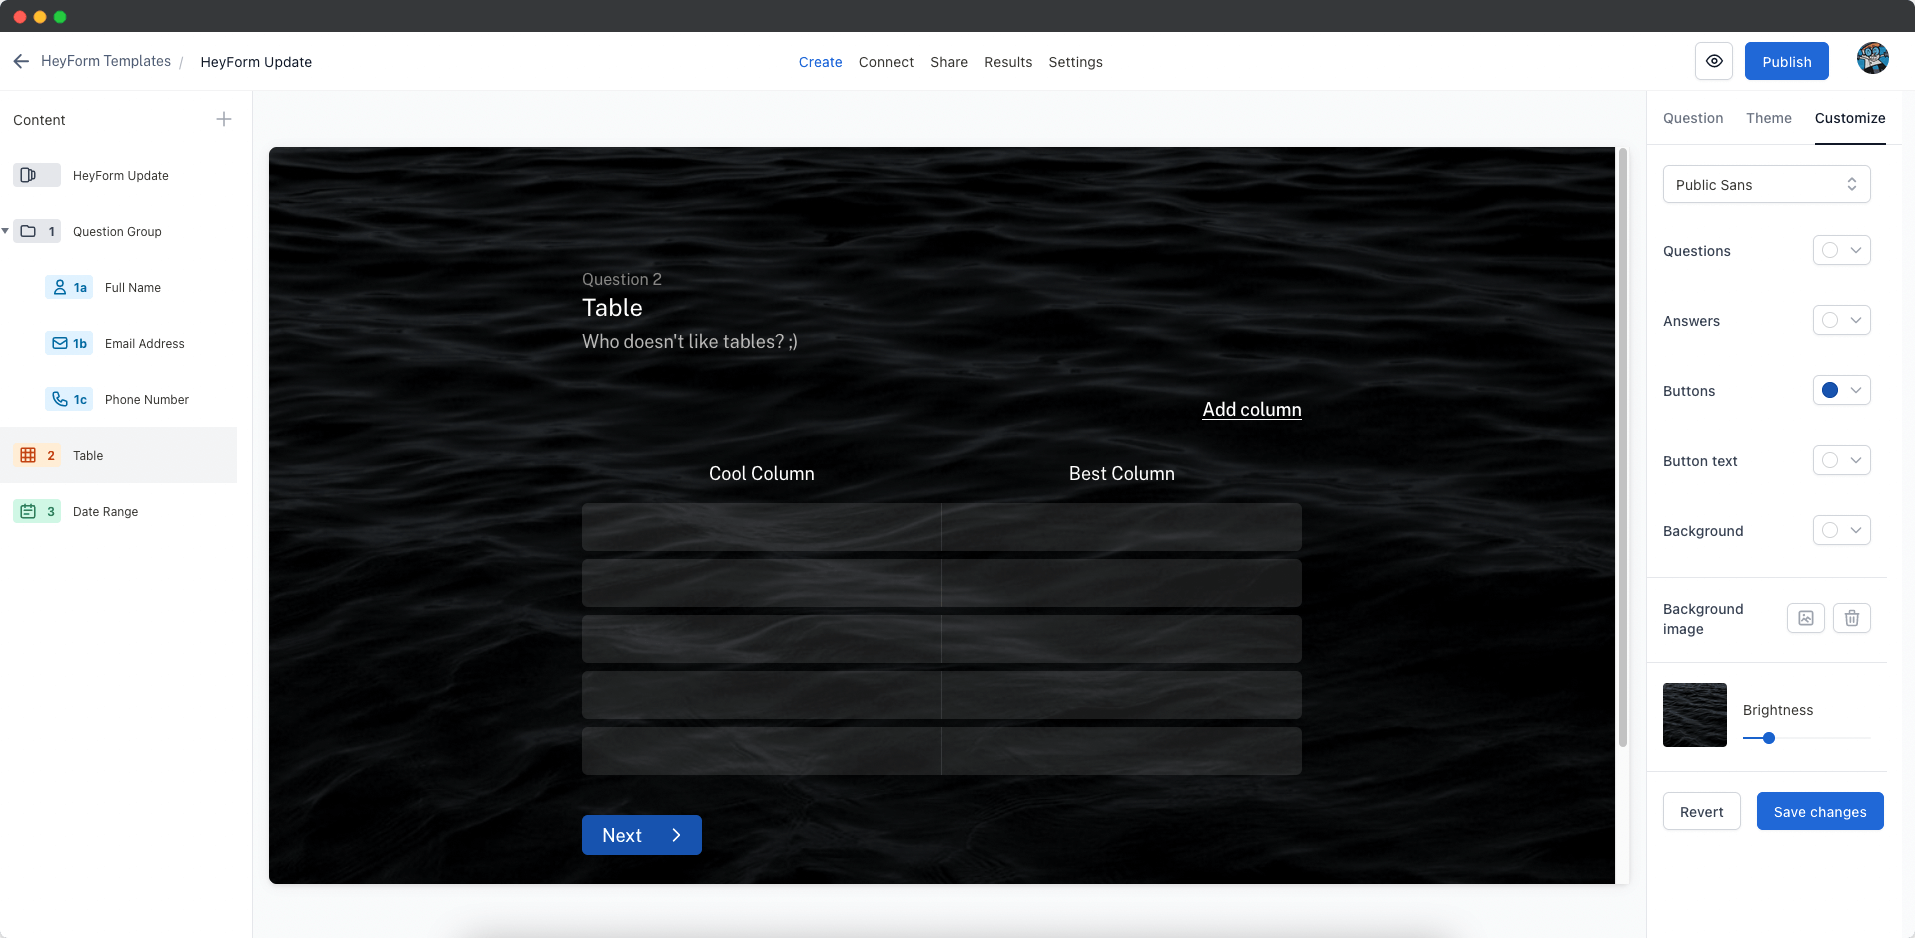Click the Best Column header
1915x938 pixels.
[1121, 473]
